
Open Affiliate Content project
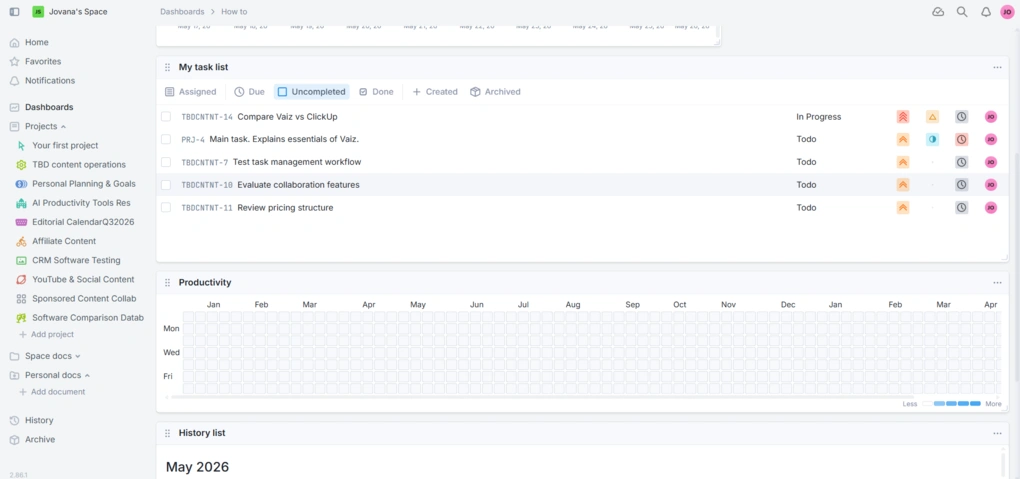click(x=64, y=241)
